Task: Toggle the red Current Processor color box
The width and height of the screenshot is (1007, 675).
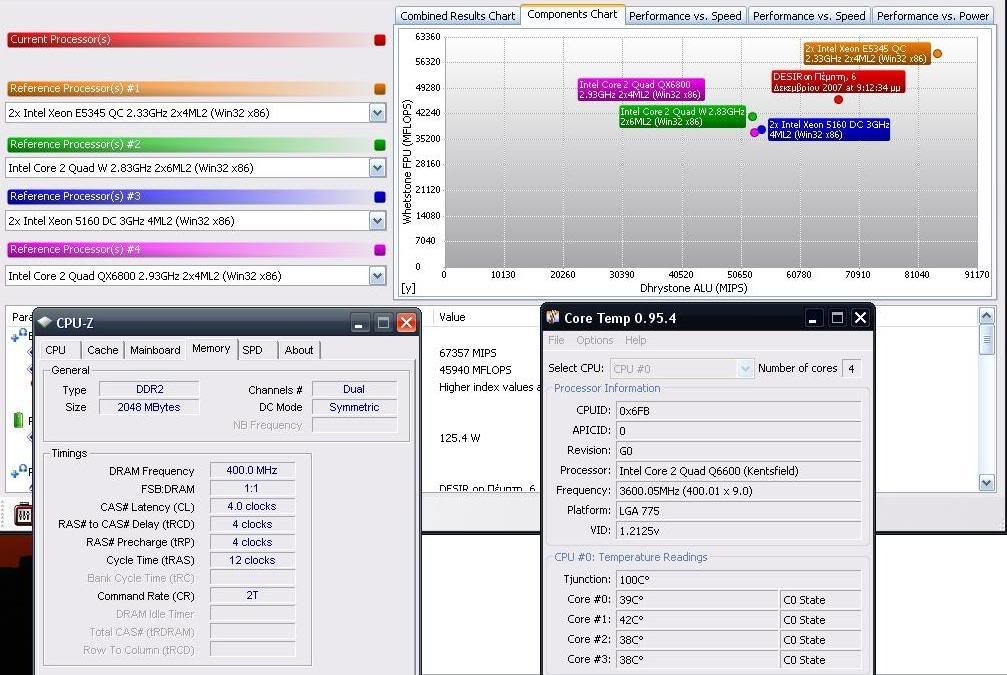Action: 379,40
